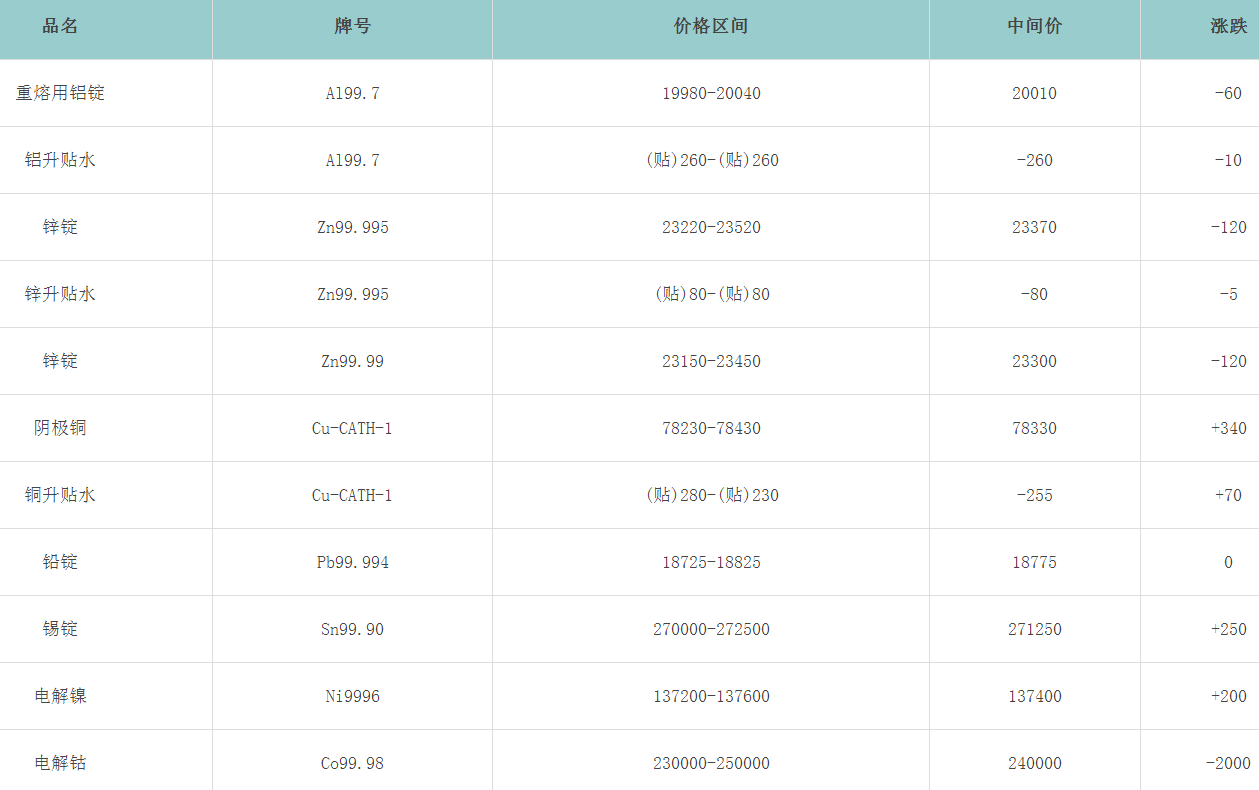Image resolution: width=1259 pixels, height=790 pixels.
Task: Select the 价格区间 column header
Action: 711,27
